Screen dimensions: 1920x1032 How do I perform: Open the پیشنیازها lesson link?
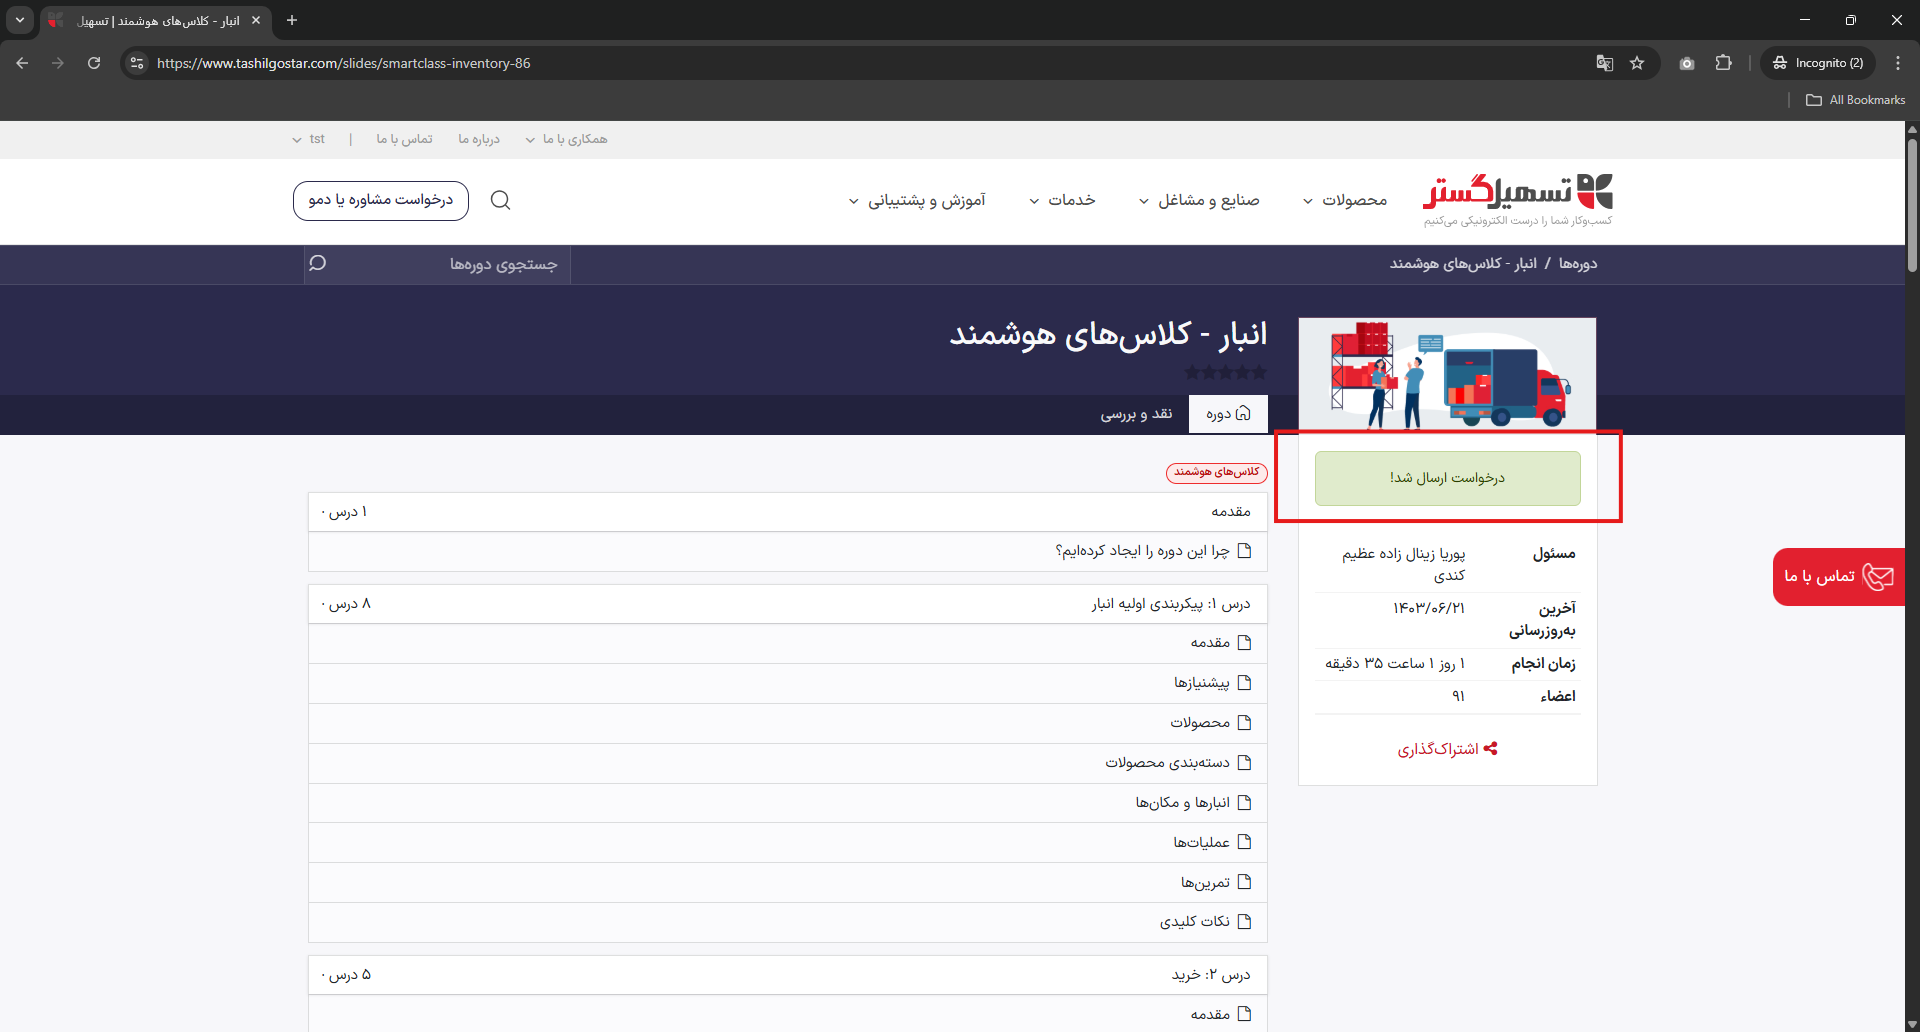tap(1201, 683)
